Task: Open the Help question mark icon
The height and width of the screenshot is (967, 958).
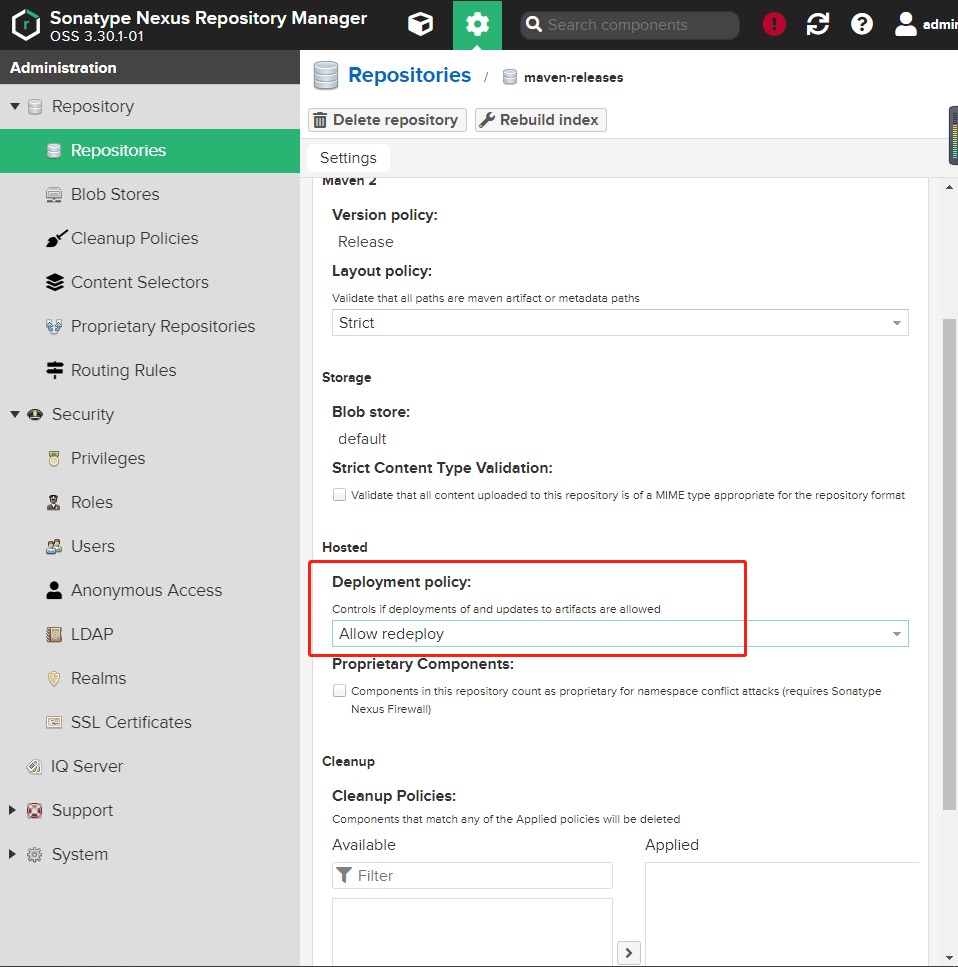Action: click(861, 25)
